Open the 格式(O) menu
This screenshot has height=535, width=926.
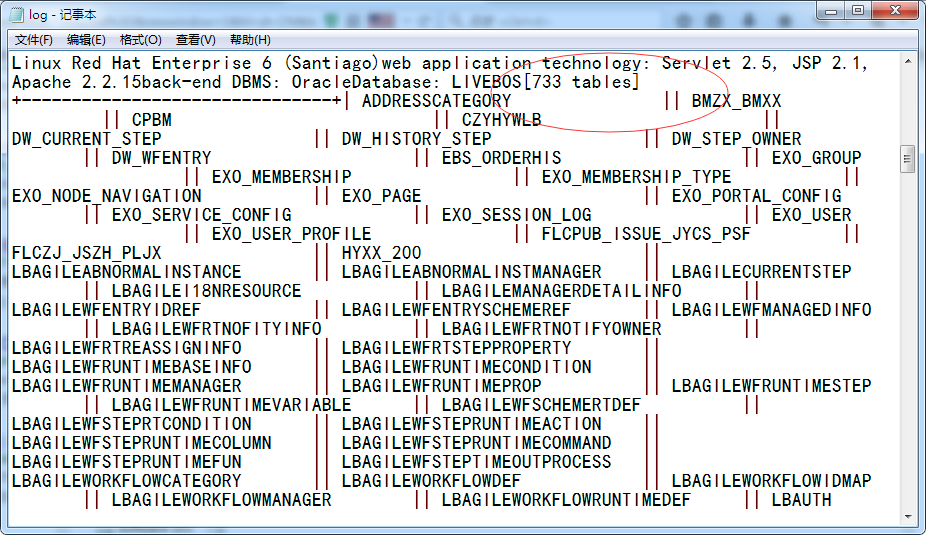point(141,40)
